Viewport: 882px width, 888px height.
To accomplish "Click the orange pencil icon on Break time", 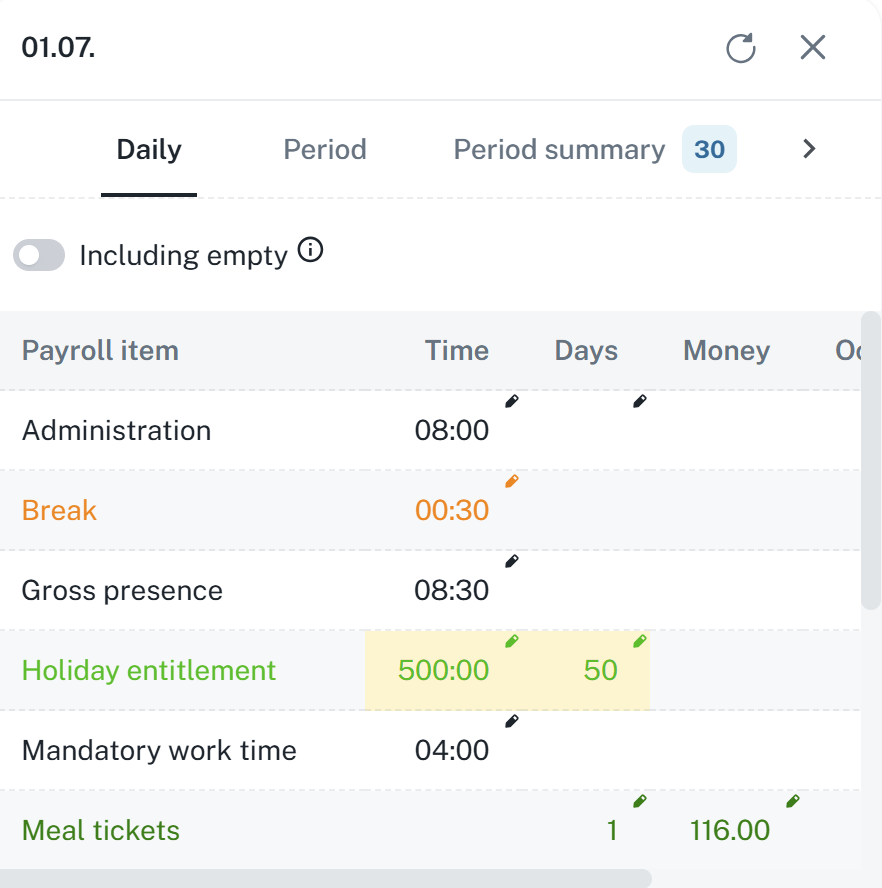I will 512,481.
